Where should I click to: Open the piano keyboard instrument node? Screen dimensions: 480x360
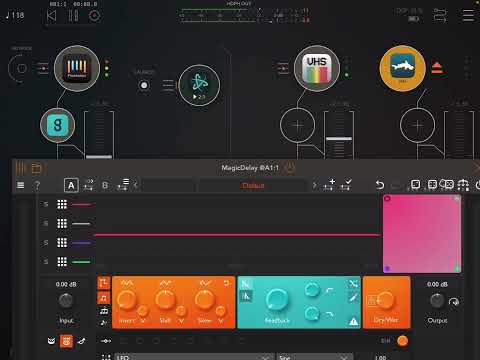tap(77, 68)
